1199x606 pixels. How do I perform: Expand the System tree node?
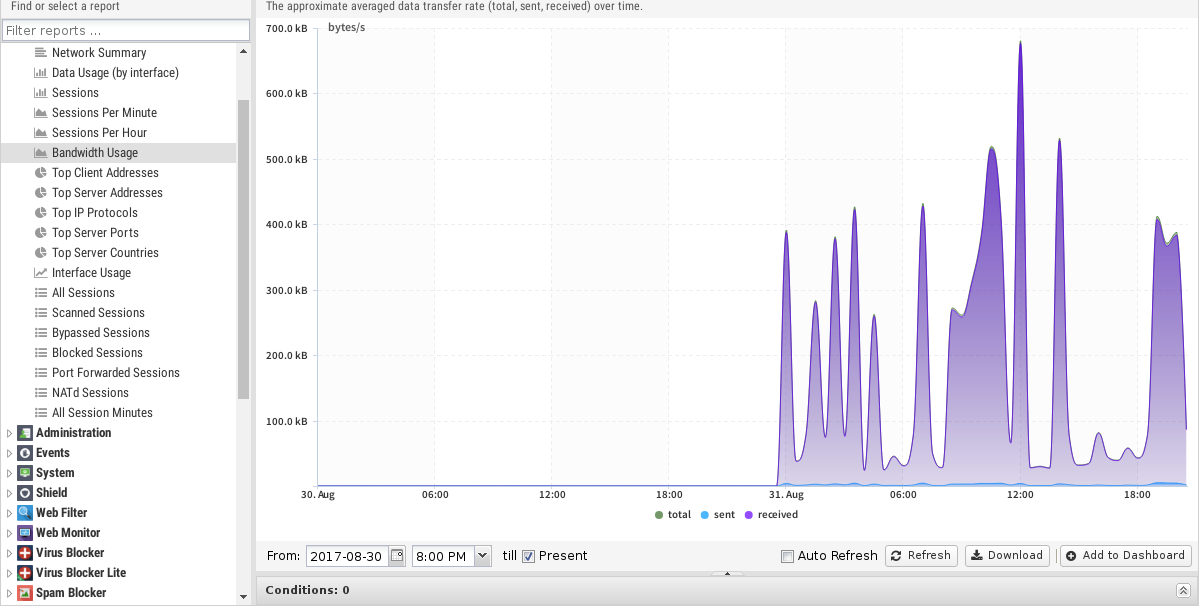click(x=9, y=473)
